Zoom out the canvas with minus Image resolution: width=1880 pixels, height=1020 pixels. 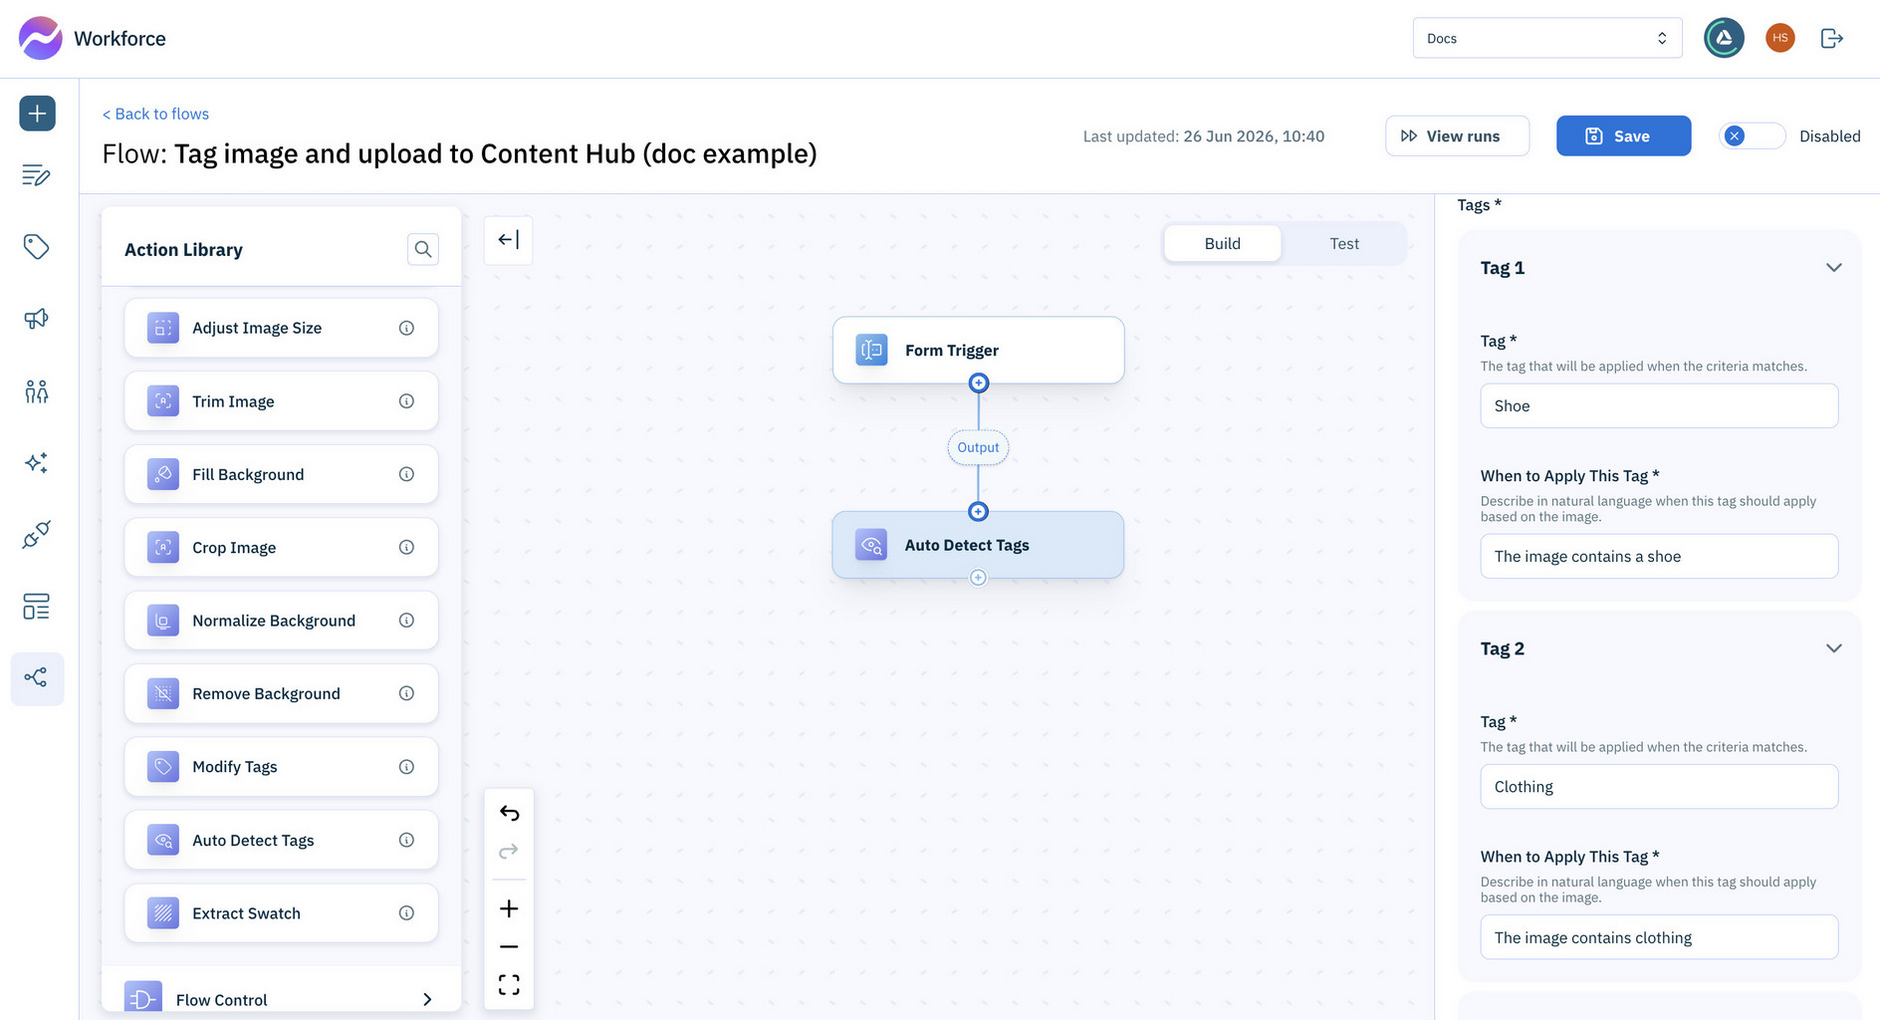509,946
